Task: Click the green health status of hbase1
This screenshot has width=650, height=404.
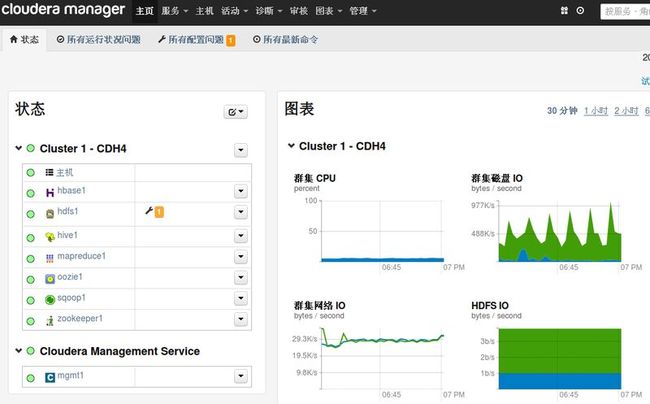Action: tap(31, 193)
